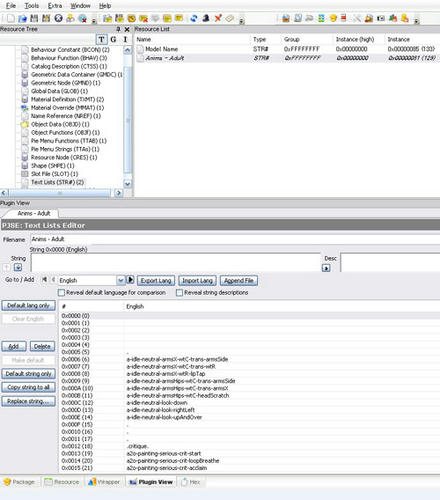Click the yellow clock resource icon
The image size is (440, 500).
(132, 18)
